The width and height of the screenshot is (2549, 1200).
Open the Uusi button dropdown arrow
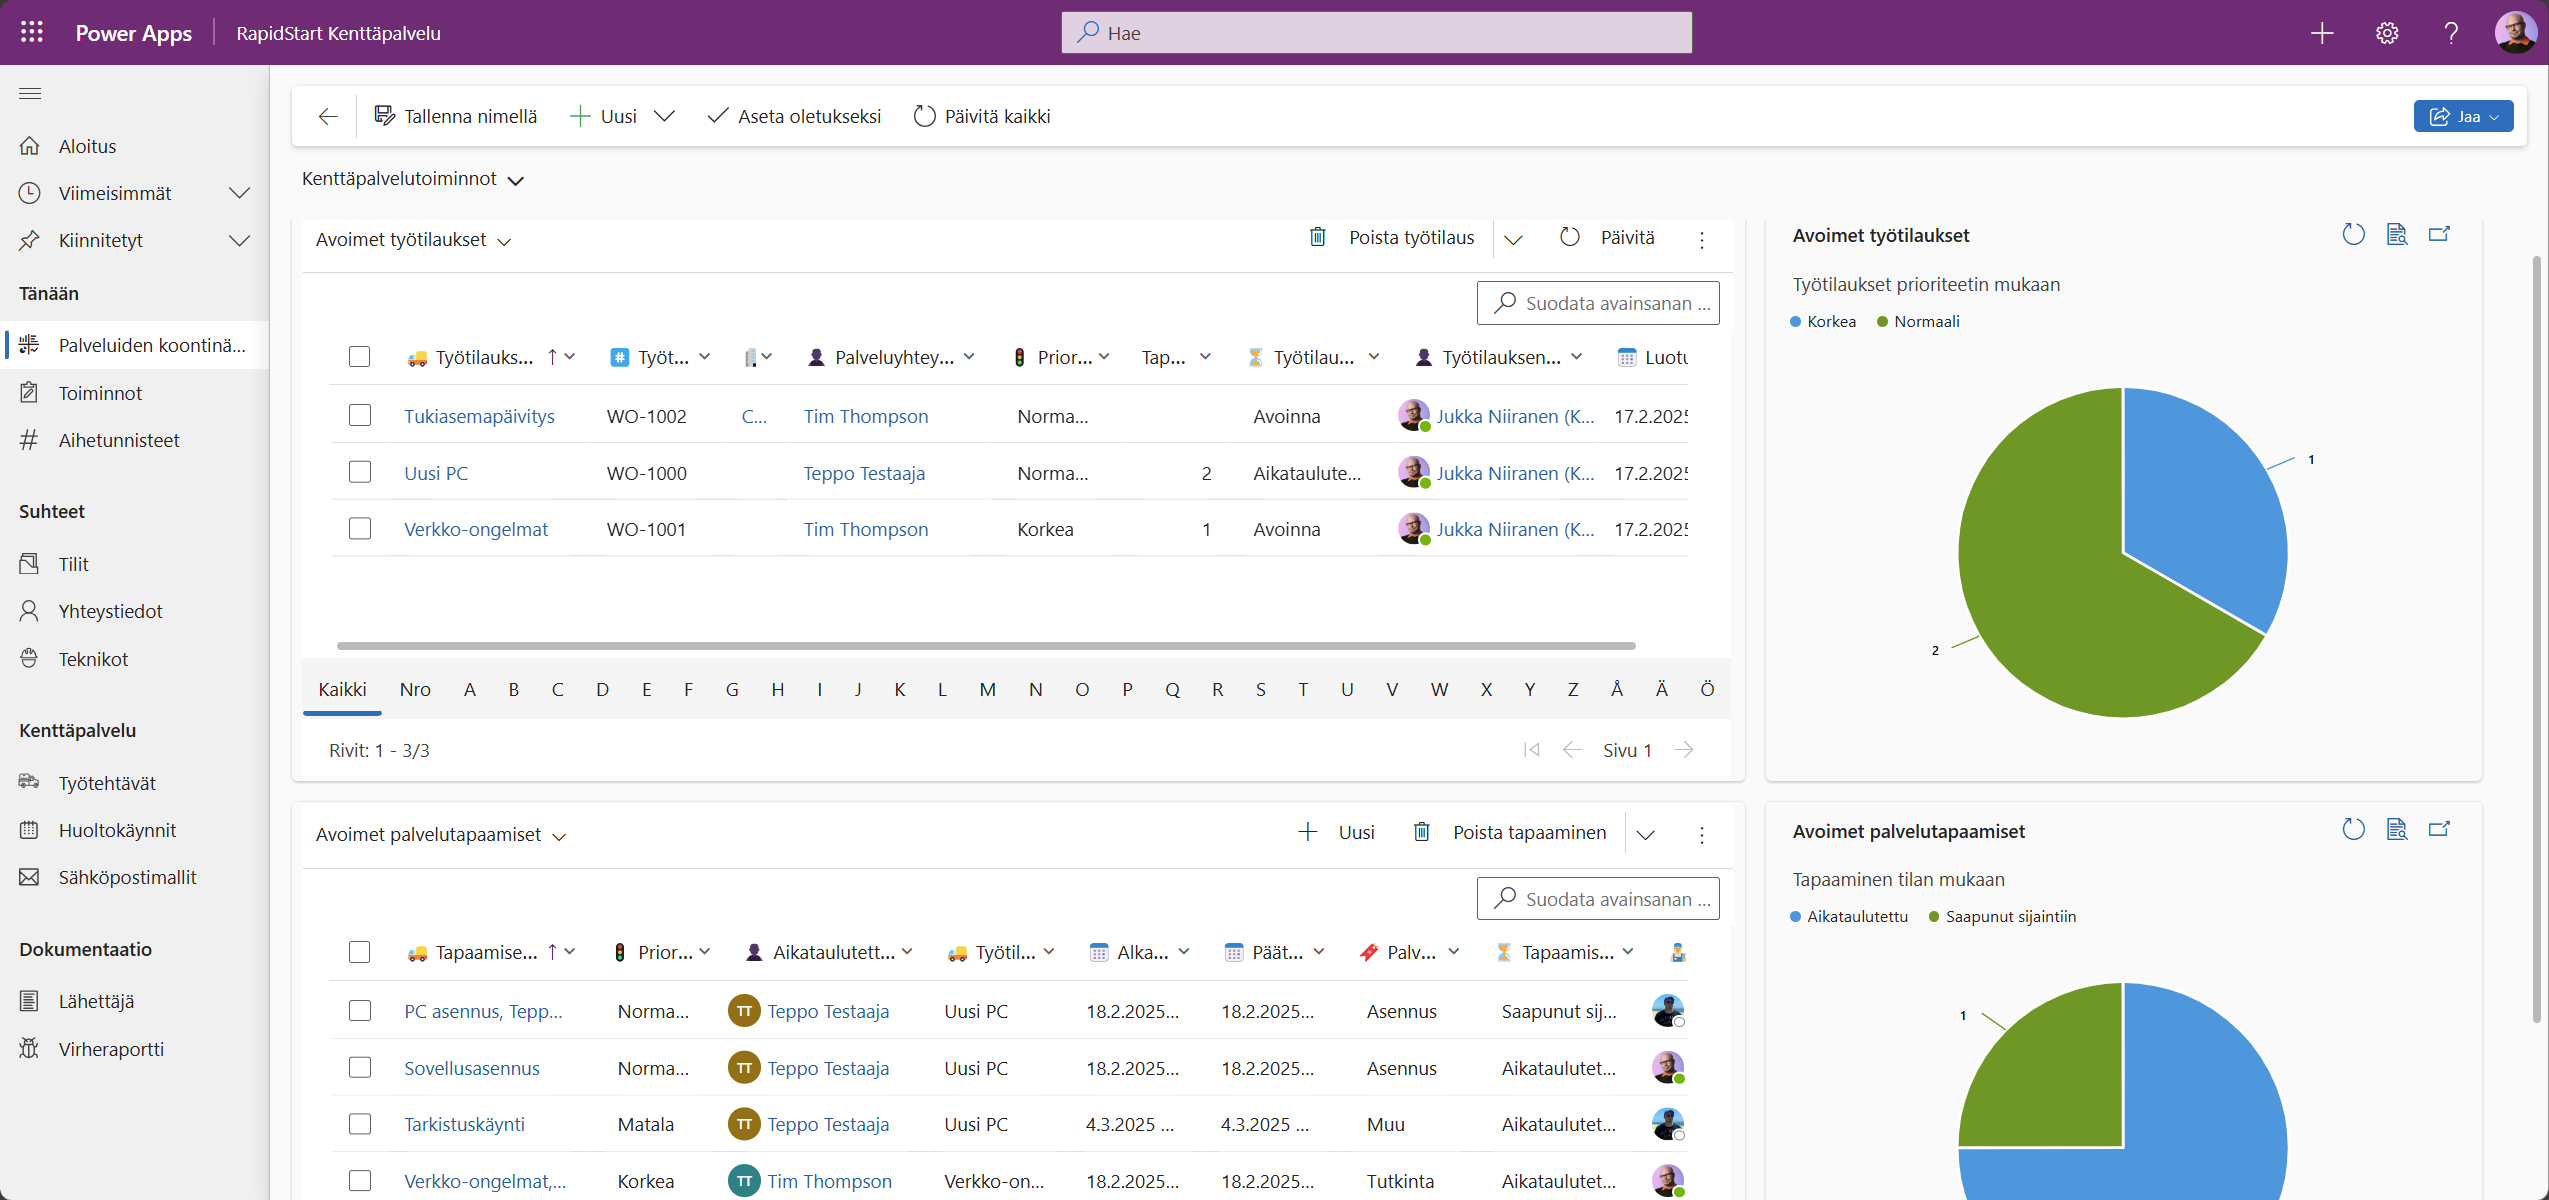[664, 115]
